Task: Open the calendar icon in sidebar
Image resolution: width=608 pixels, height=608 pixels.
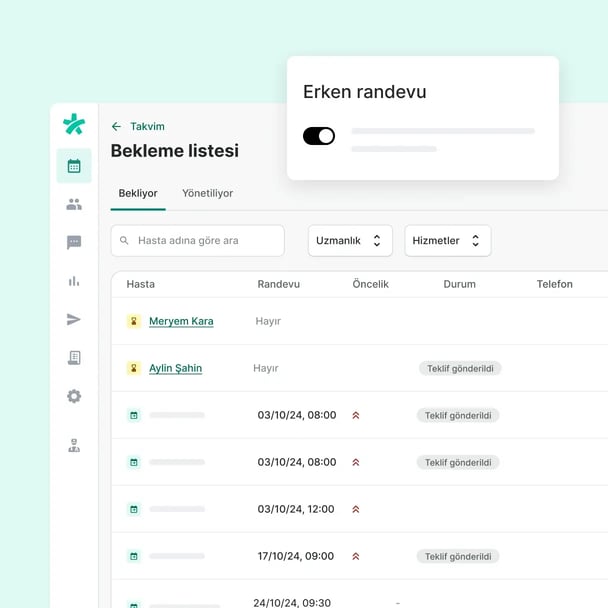Action: (74, 166)
